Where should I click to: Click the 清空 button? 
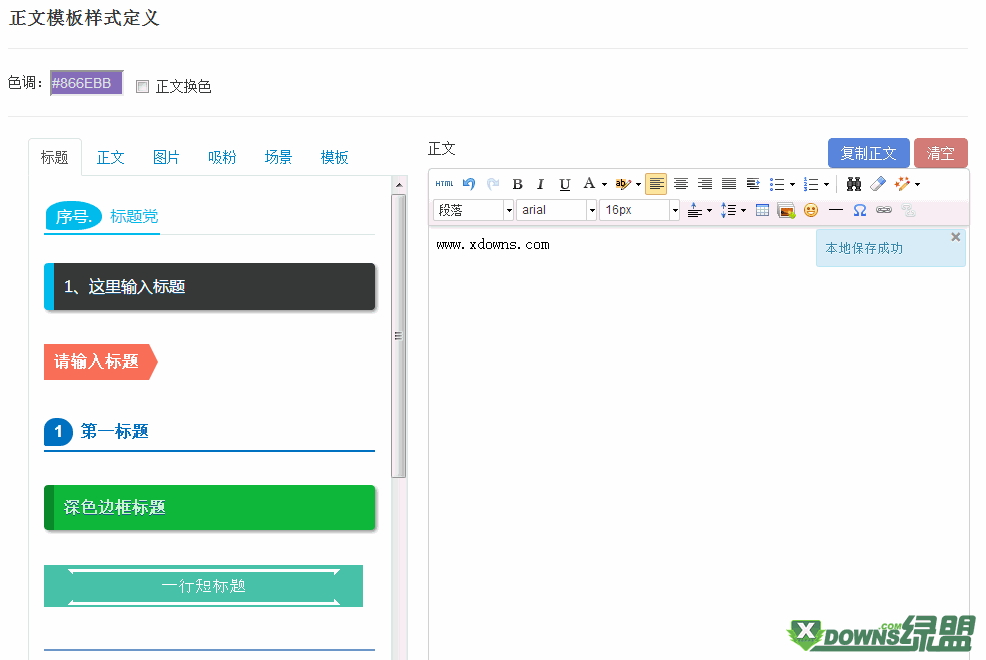coord(941,153)
